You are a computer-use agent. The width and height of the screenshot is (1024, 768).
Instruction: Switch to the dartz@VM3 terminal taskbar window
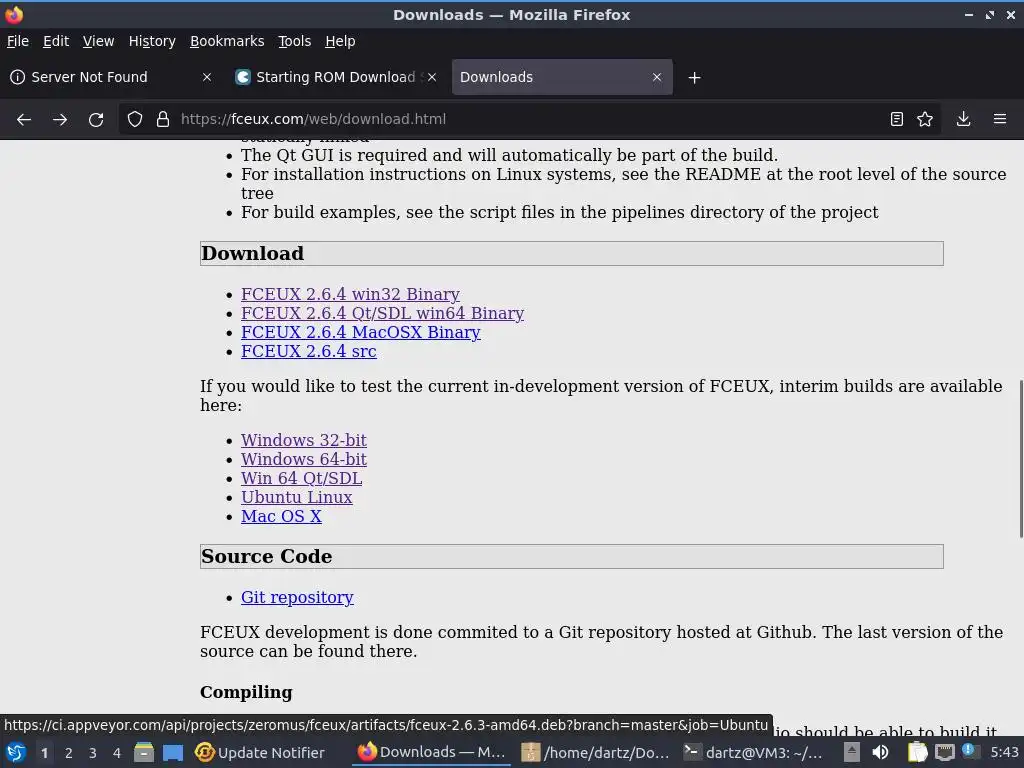pos(752,753)
